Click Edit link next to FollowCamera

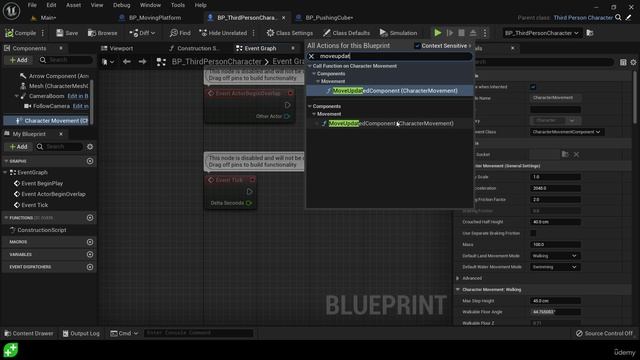click(x=80, y=106)
